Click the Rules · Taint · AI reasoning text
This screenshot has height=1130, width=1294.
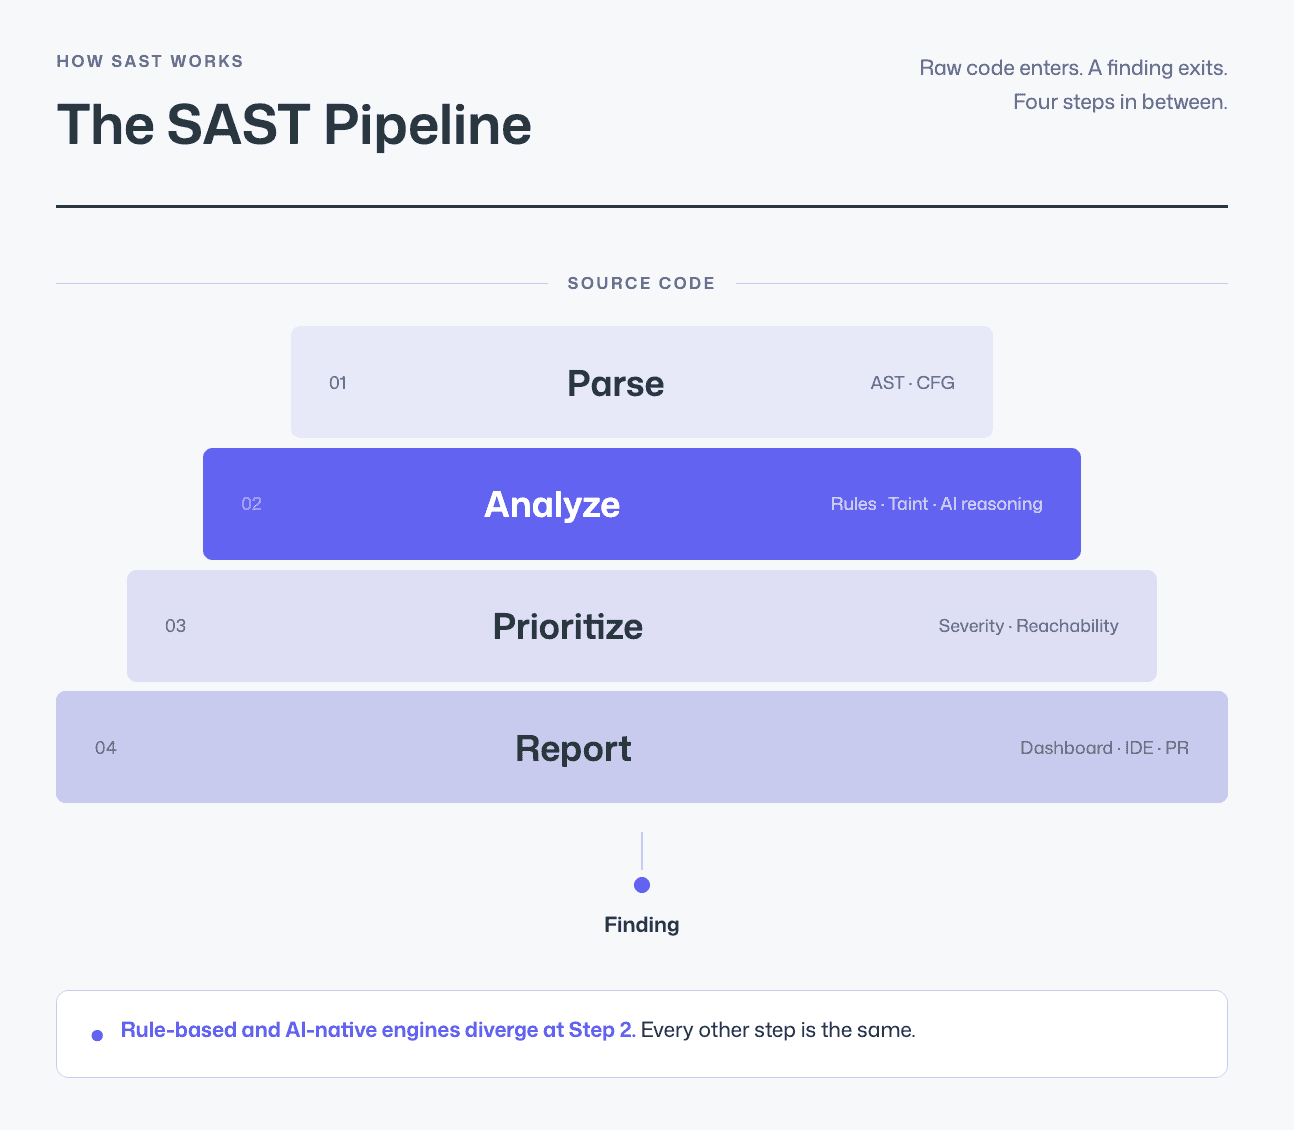click(x=936, y=504)
